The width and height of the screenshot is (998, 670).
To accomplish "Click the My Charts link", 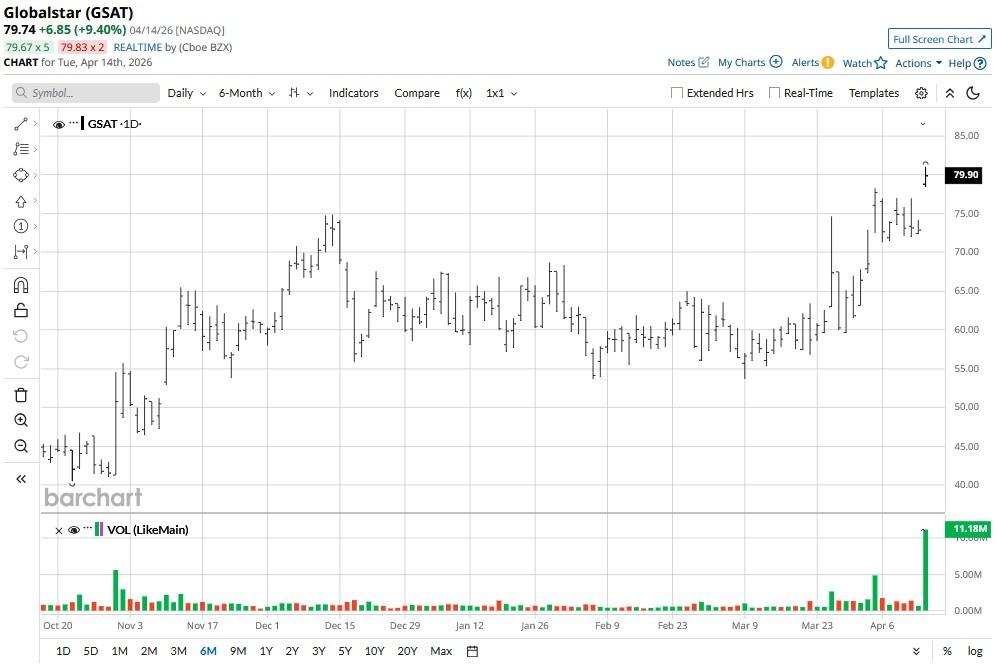I will click(741, 62).
